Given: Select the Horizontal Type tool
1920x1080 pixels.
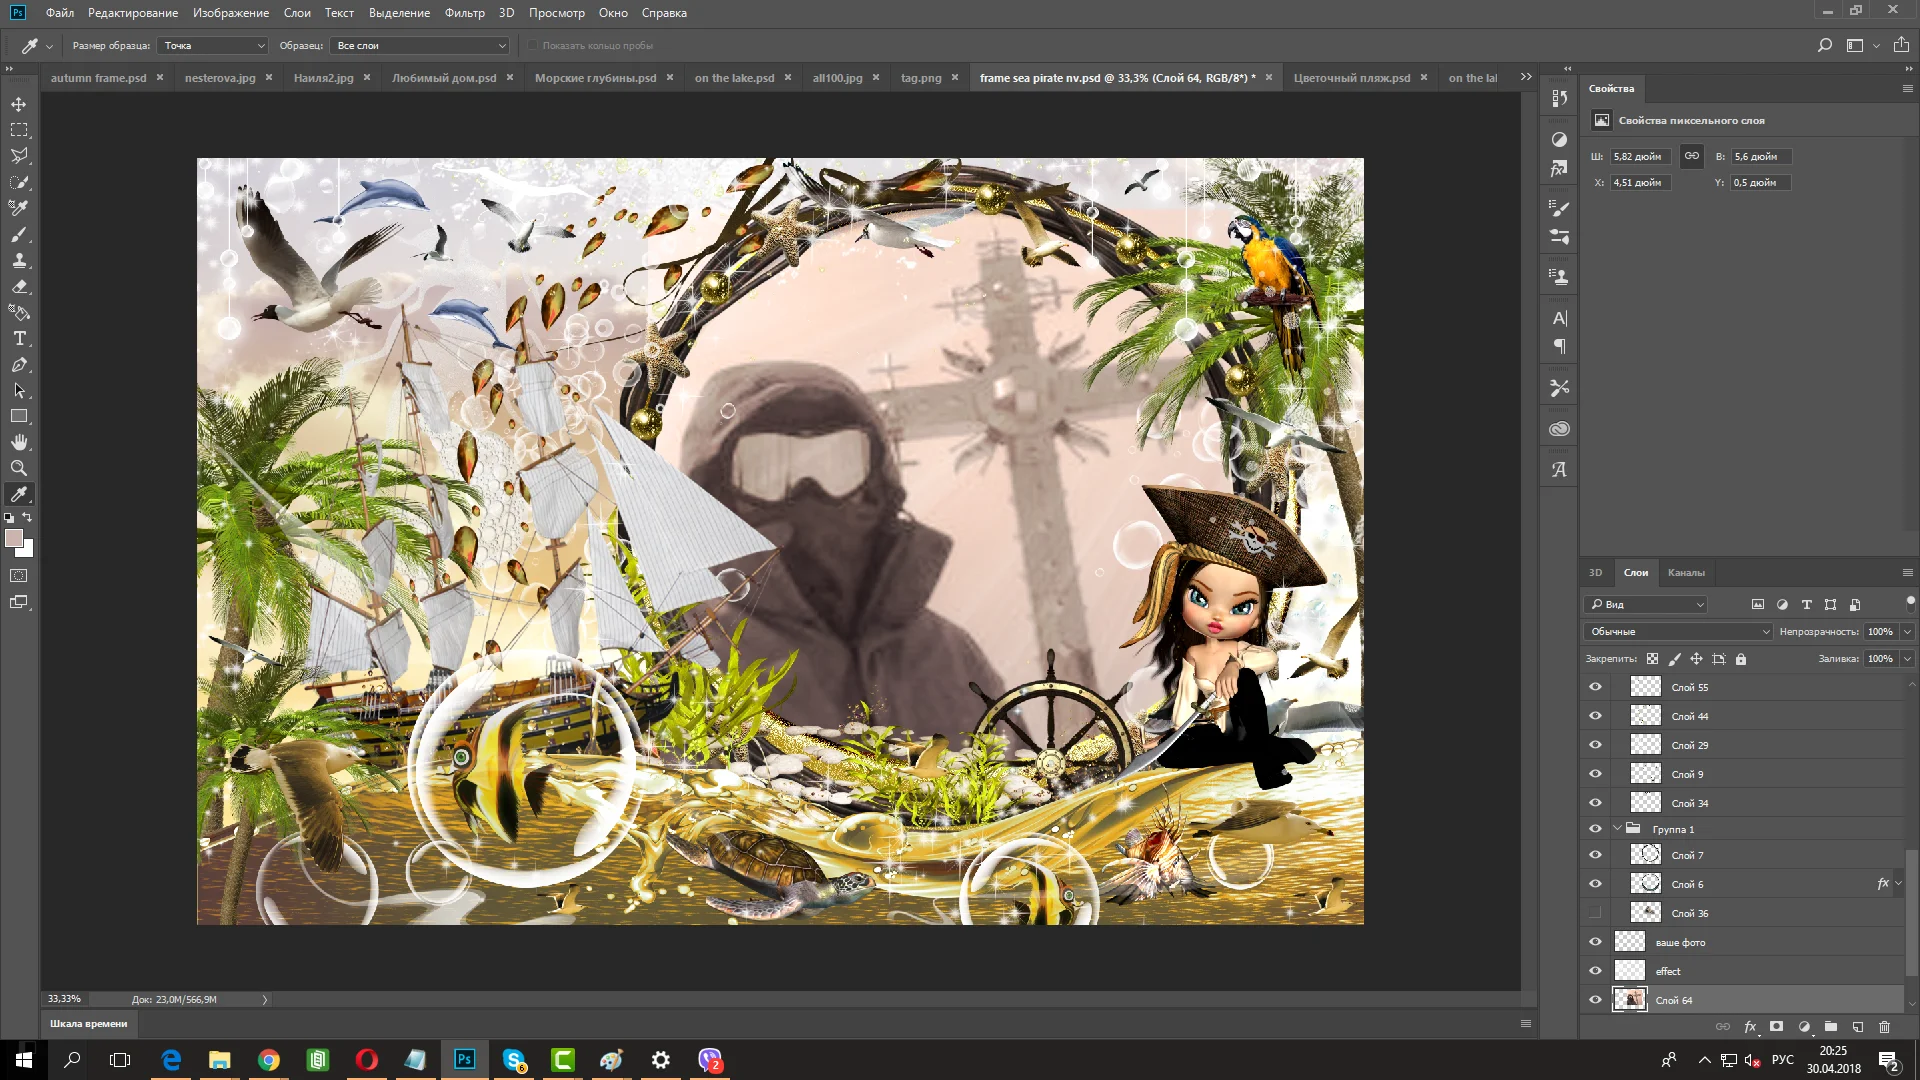Looking at the screenshot, I should 19,338.
